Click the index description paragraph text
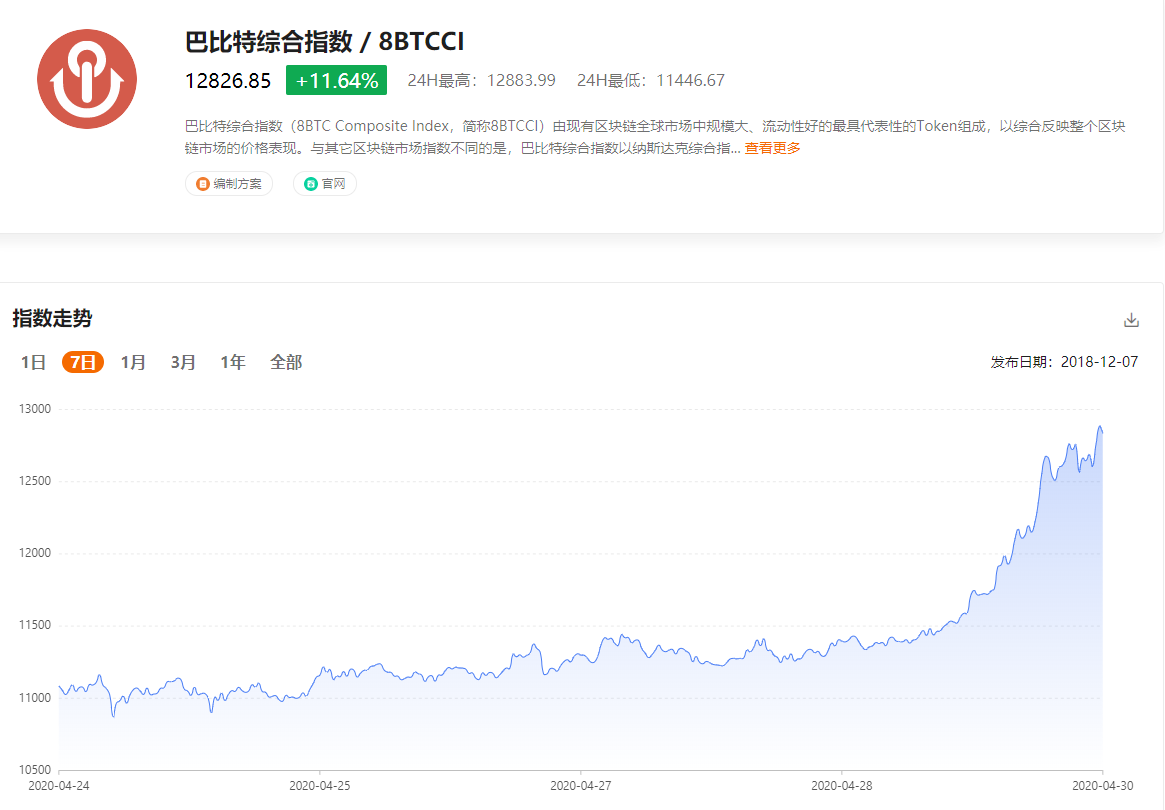The width and height of the screenshot is (1165, 810). point(655,137)
